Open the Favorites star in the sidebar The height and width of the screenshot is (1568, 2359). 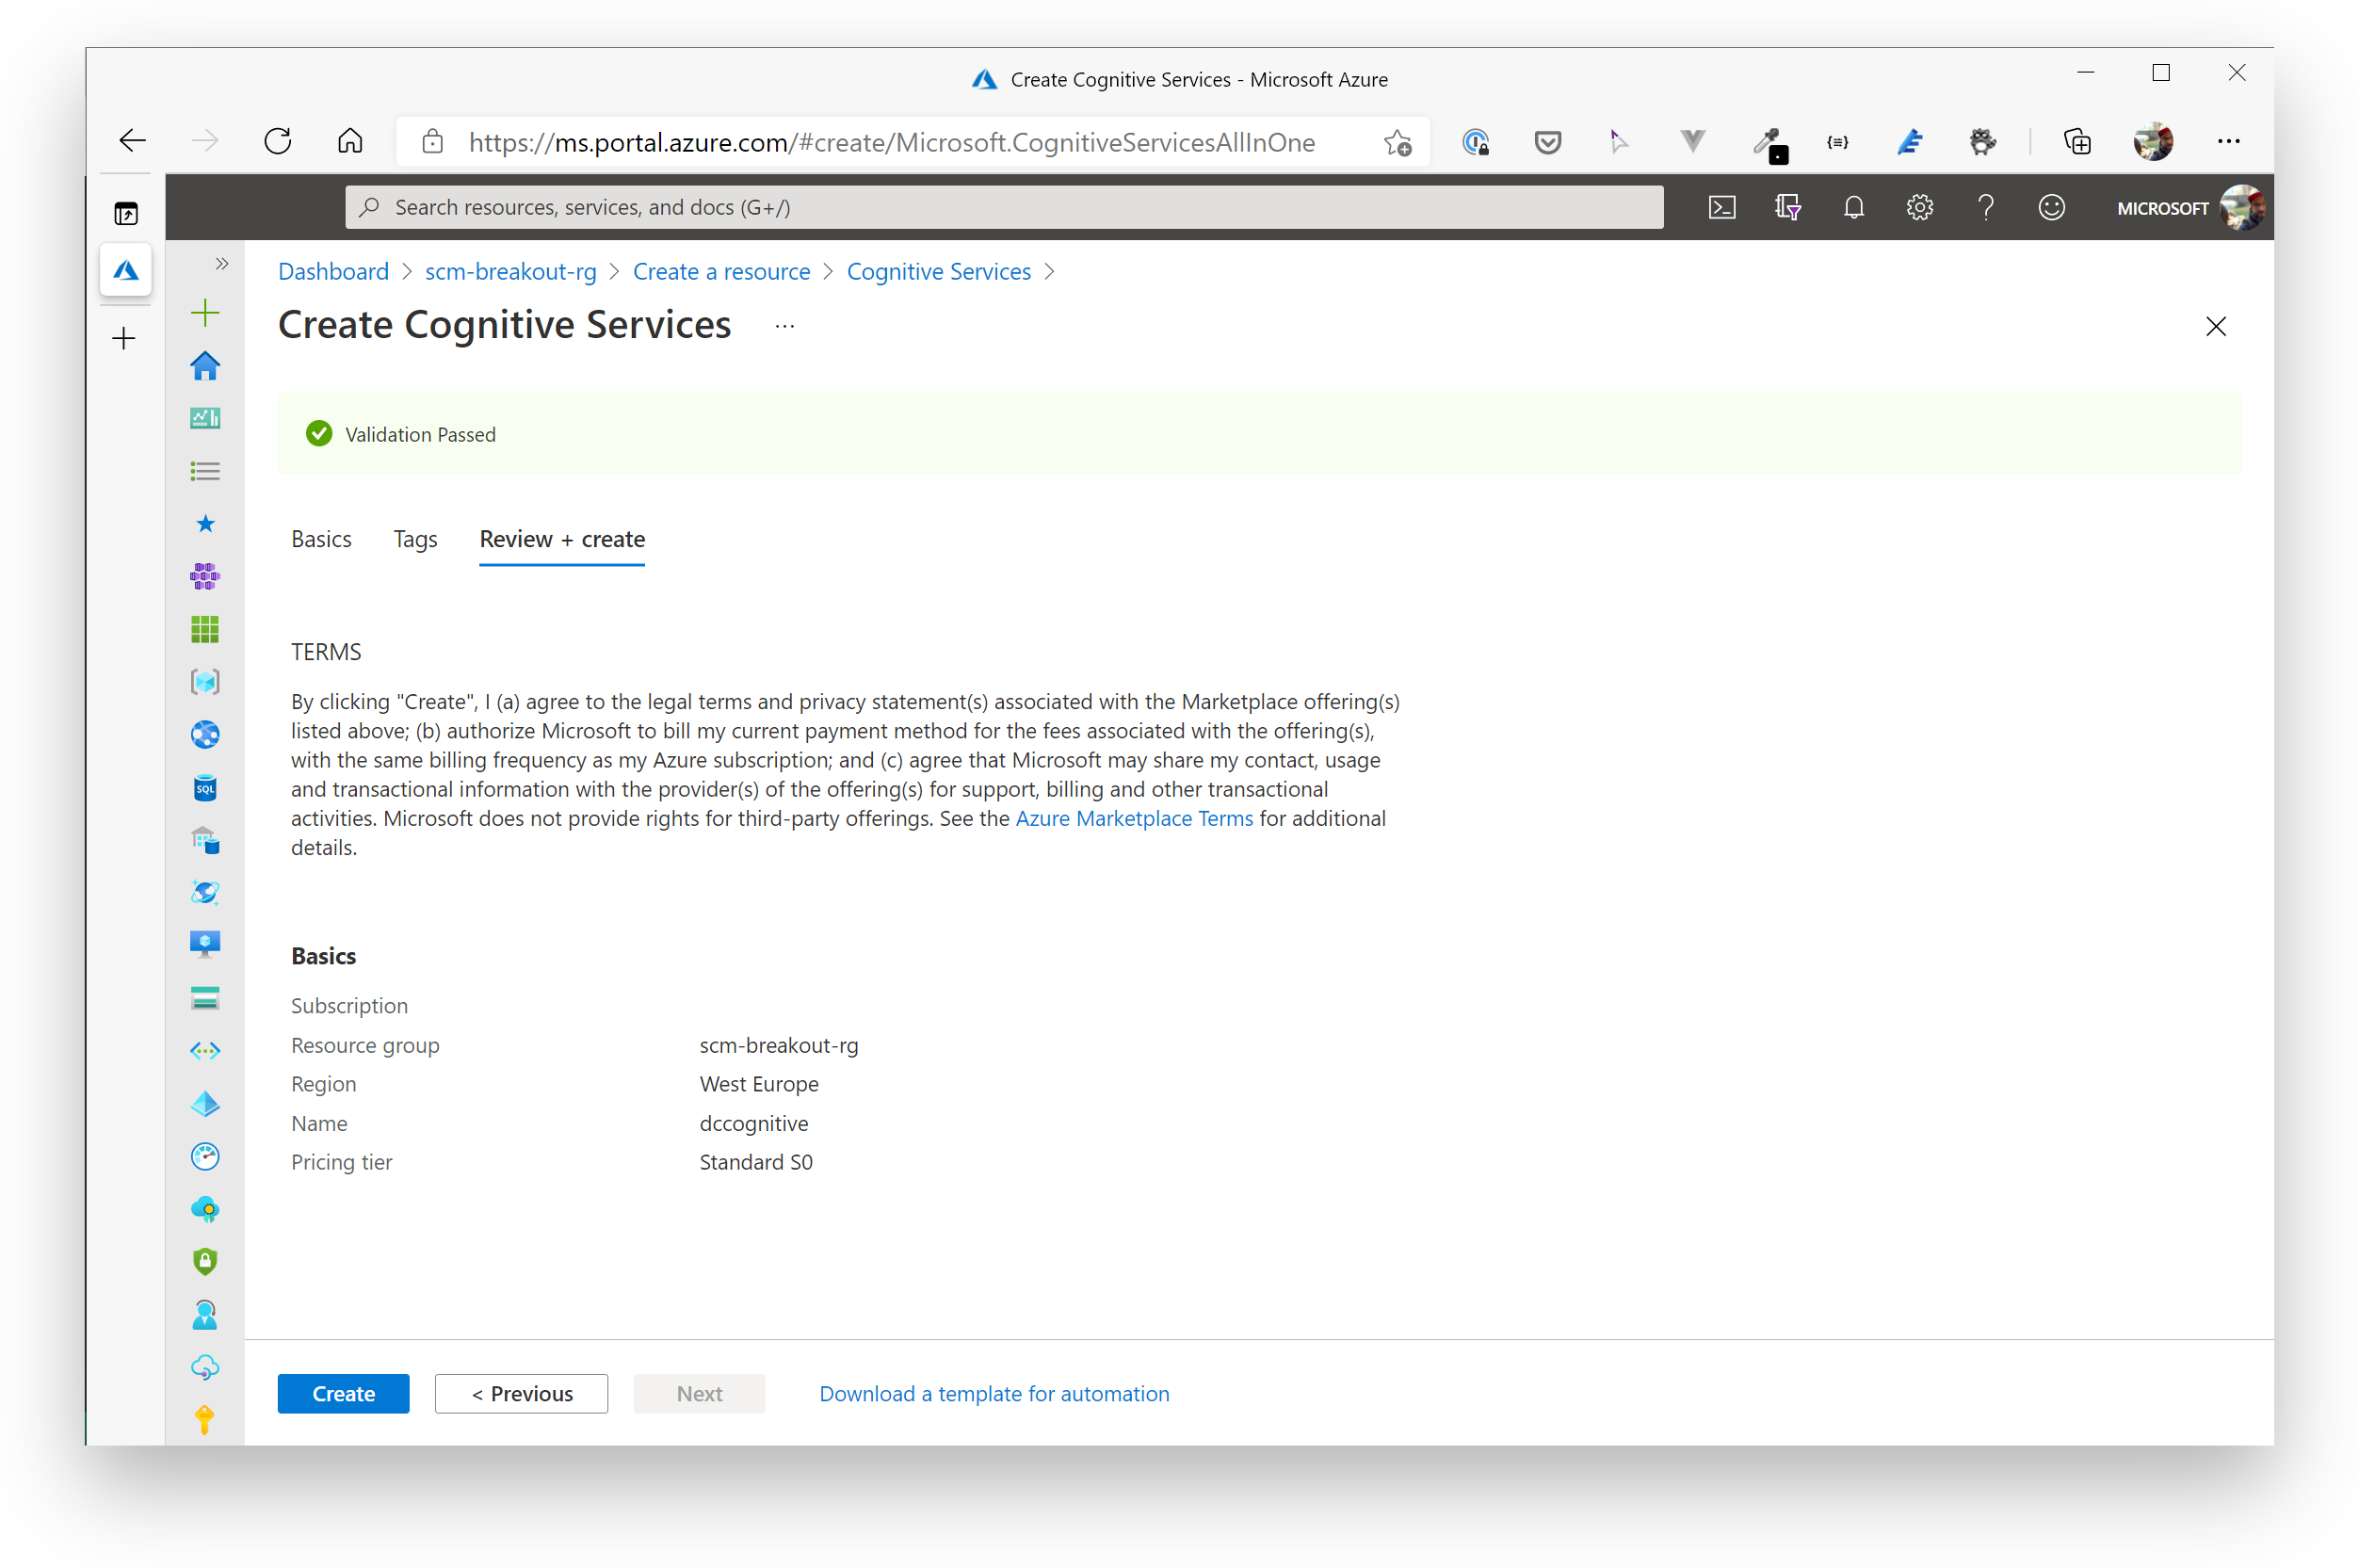click(205, 523)
